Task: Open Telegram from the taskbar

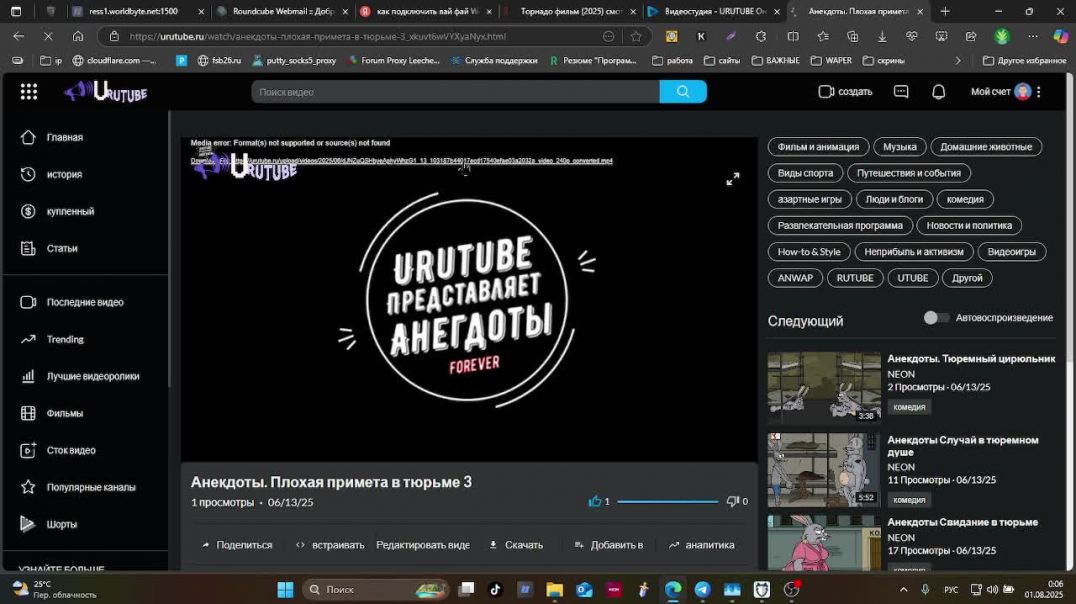Action: (x=702, y=589)
